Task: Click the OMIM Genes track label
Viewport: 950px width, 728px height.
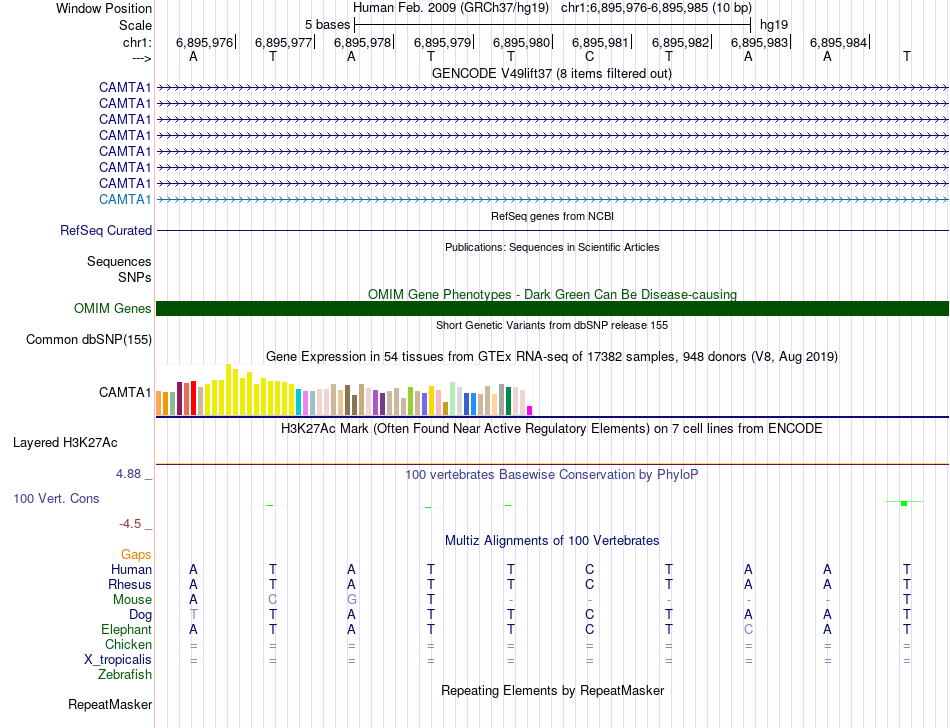Action: 112,308
